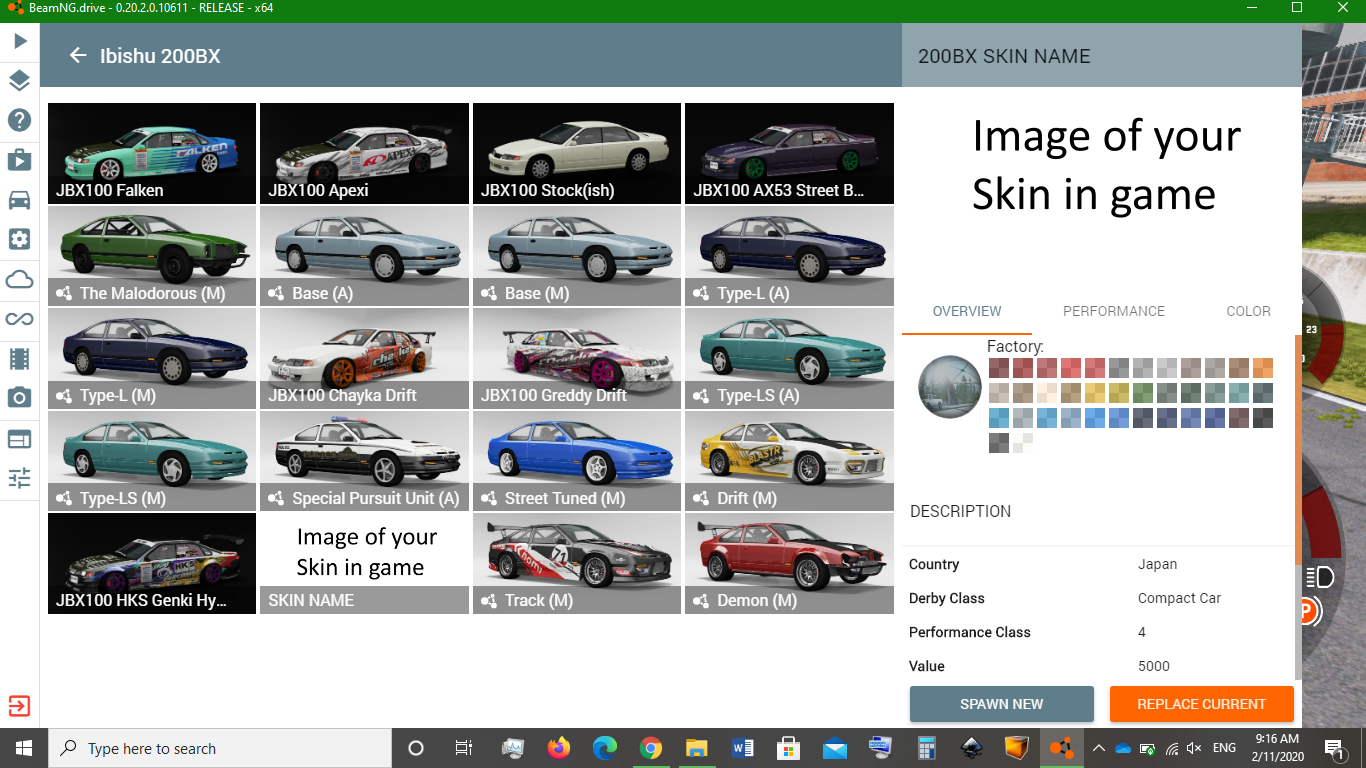
Task: Pick the orange factory color swatch
Action: coord(1263,368)
